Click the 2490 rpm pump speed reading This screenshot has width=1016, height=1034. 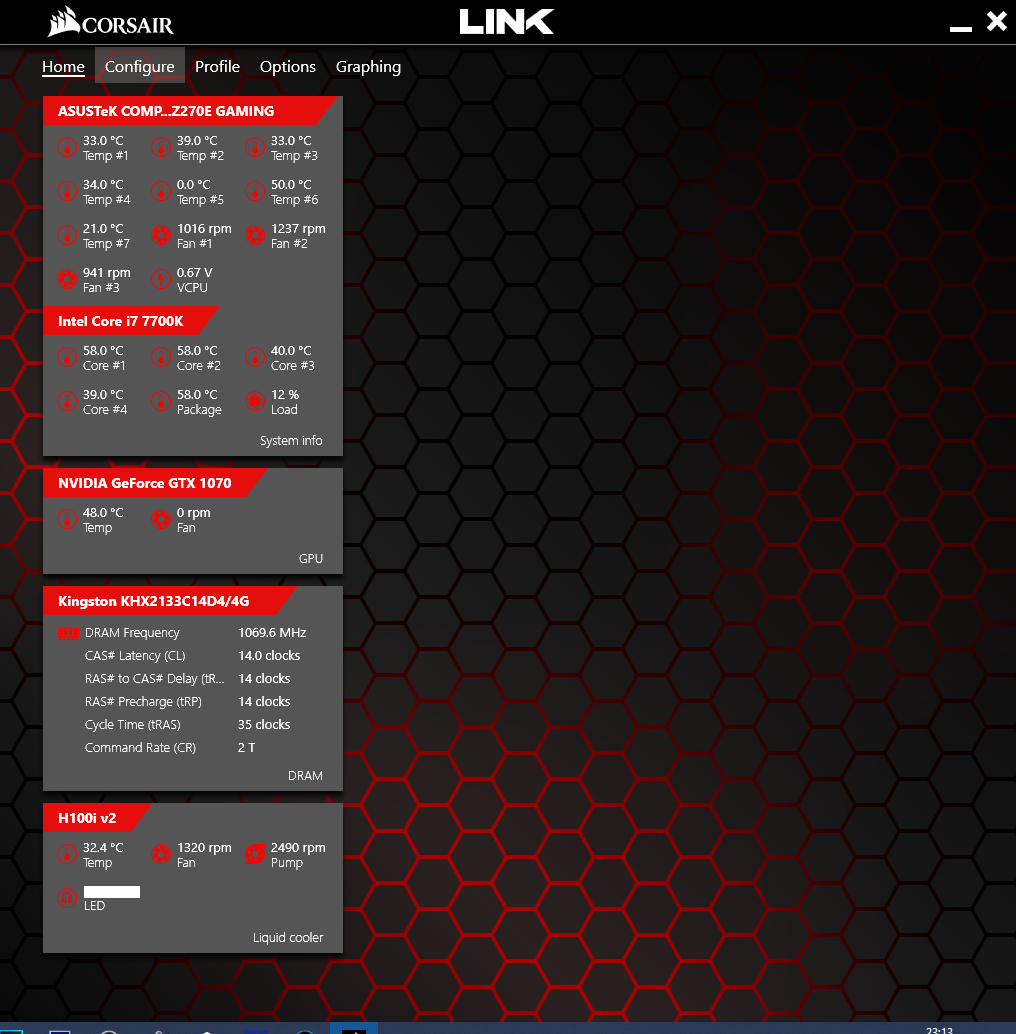[298, 847]
